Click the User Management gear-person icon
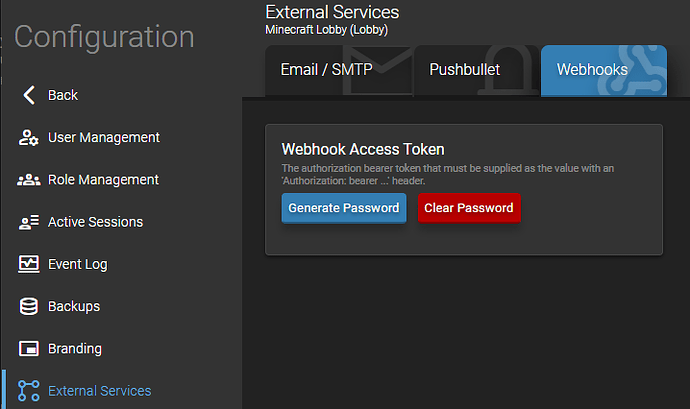 (29, 138)
